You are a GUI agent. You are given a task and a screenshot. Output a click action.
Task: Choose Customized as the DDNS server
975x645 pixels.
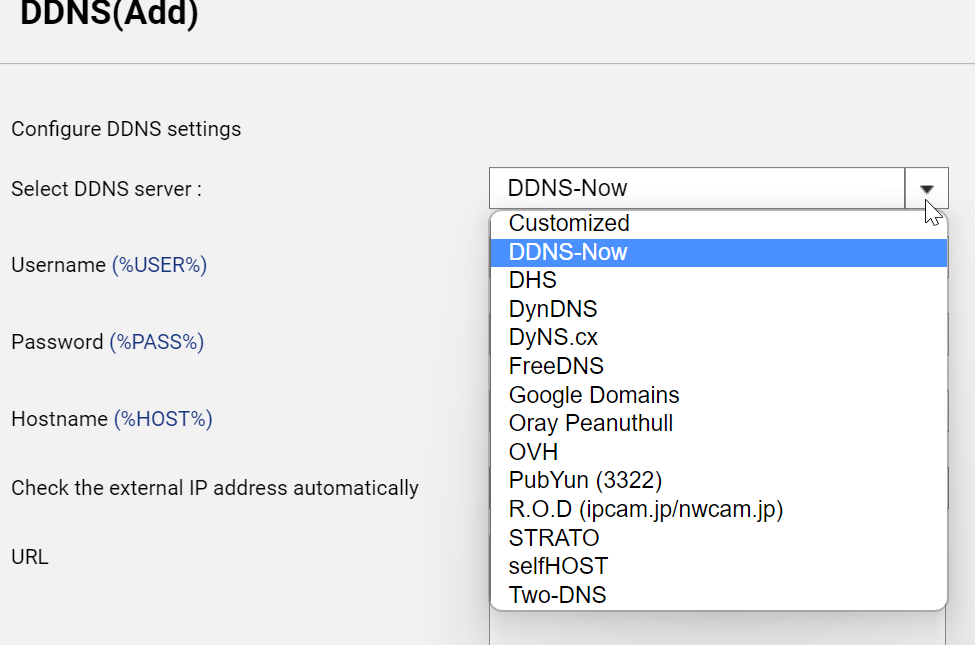coord(568,223)
